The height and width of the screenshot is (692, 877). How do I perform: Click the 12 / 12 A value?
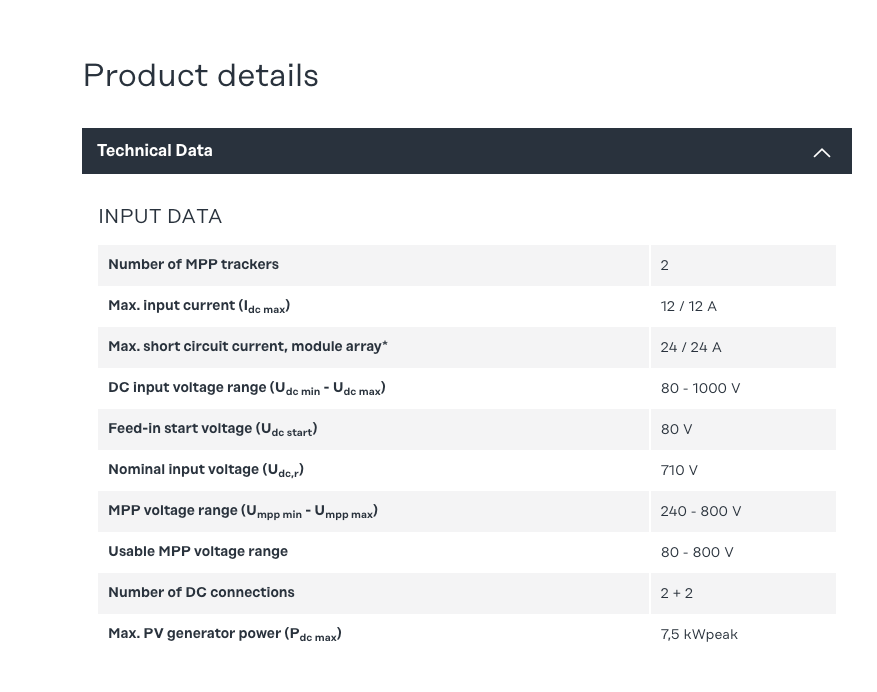coord(688,306)
